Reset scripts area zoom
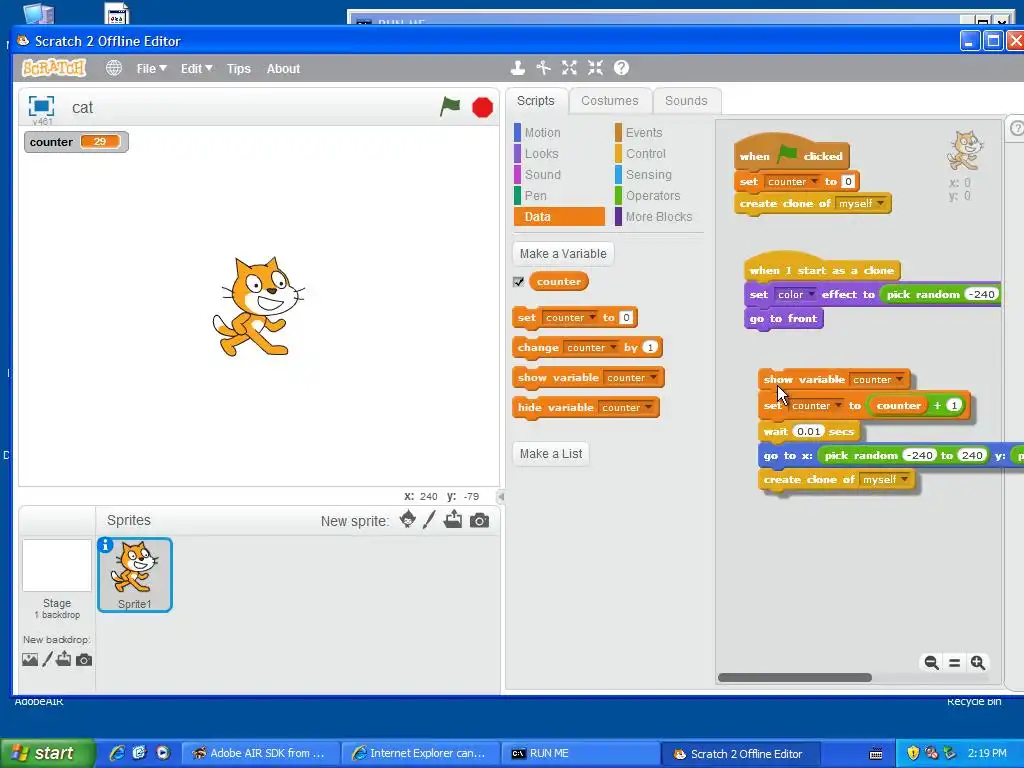The width and height of the screenshot is (1024, 768). tap(954, 663)
